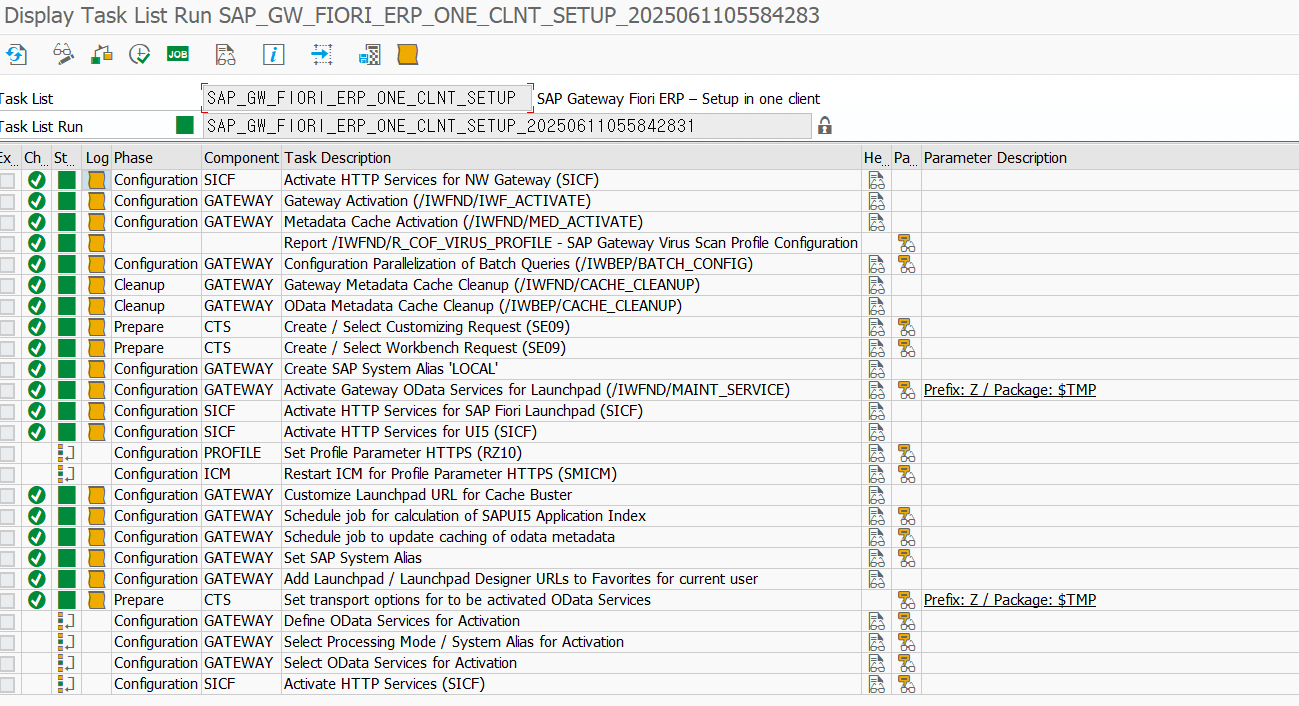Click green status square for OData Metadata Cache Cleanup
This screenshot has width=1299, height=706.
(67, 306)
